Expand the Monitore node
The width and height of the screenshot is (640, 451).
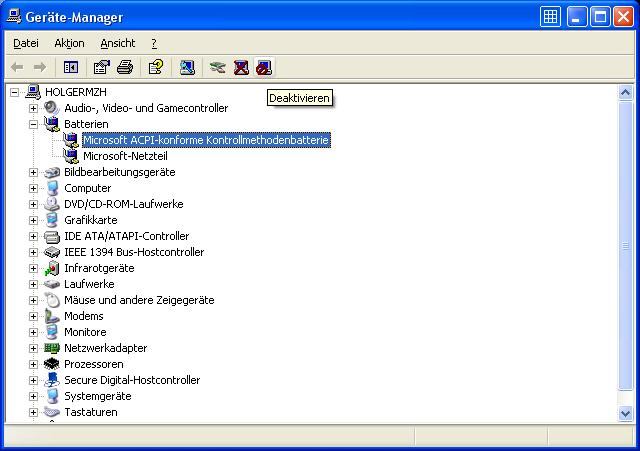[33, 332]
